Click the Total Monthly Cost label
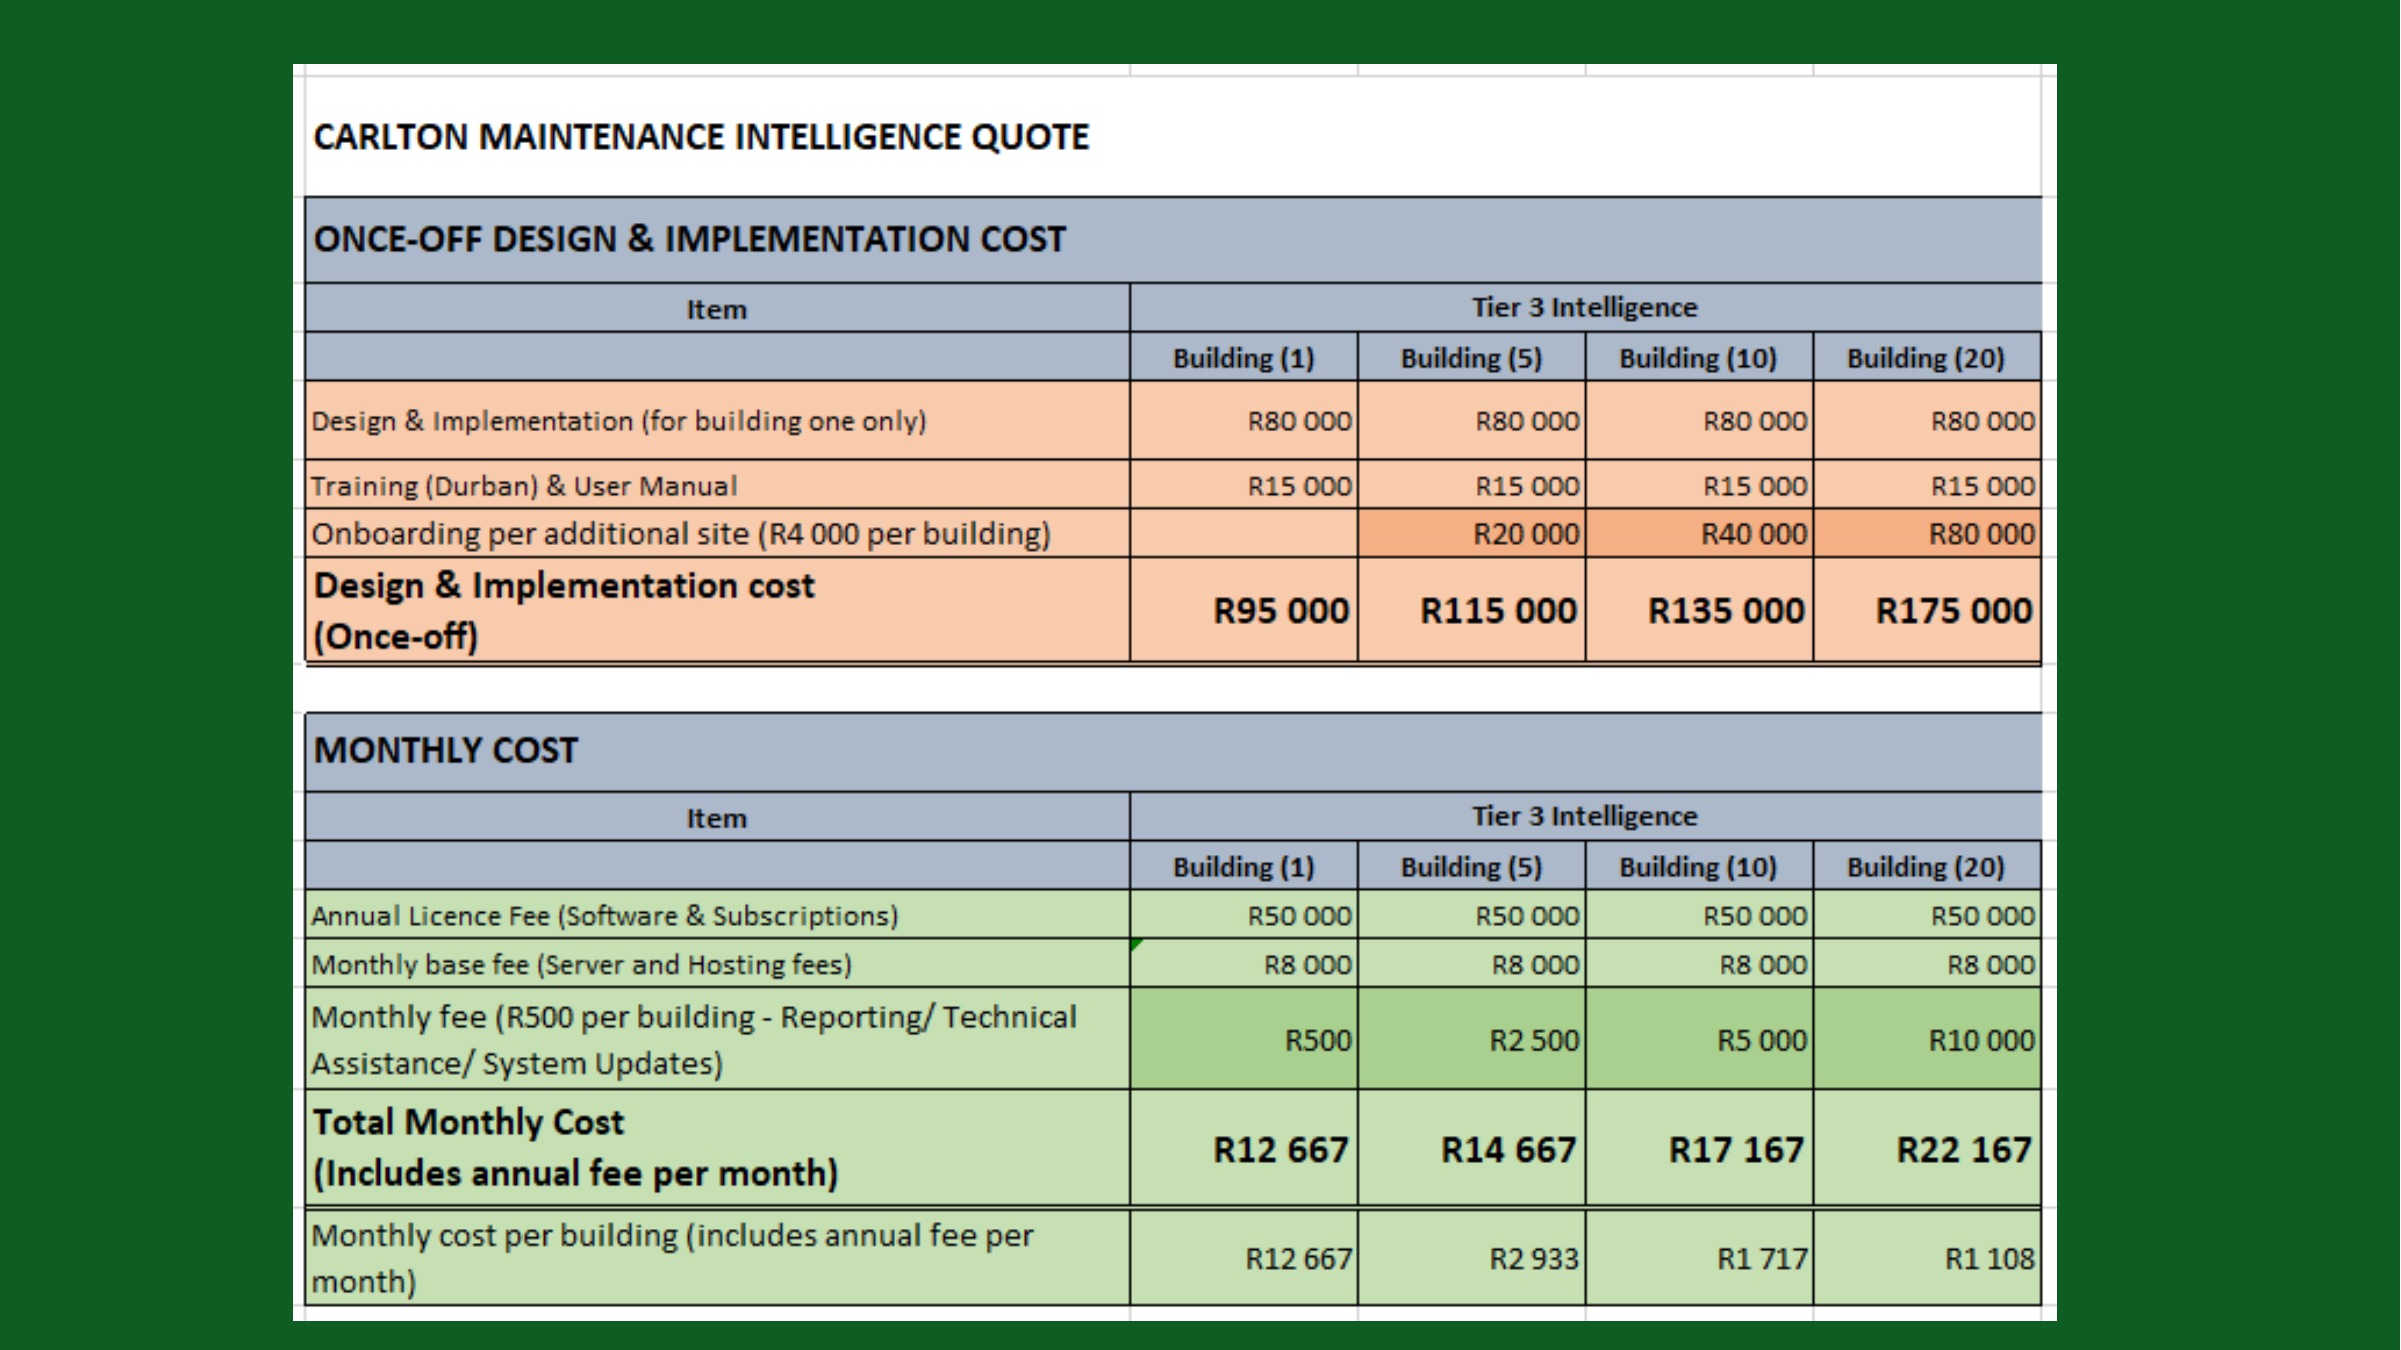 (576, 1148)
